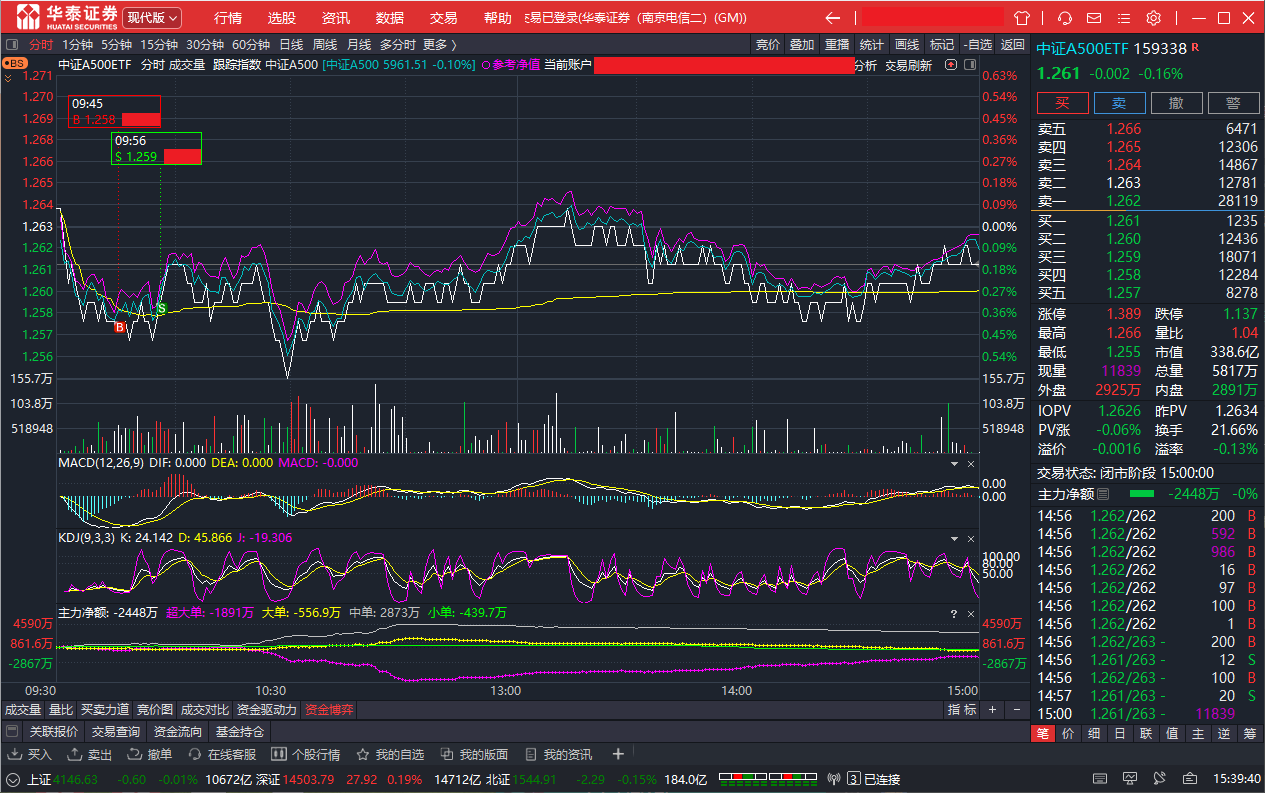Image resolution: width=1265 pixels, height=793 pixels.
Task: Add new shortcut with plus icon
Action: 618,754
